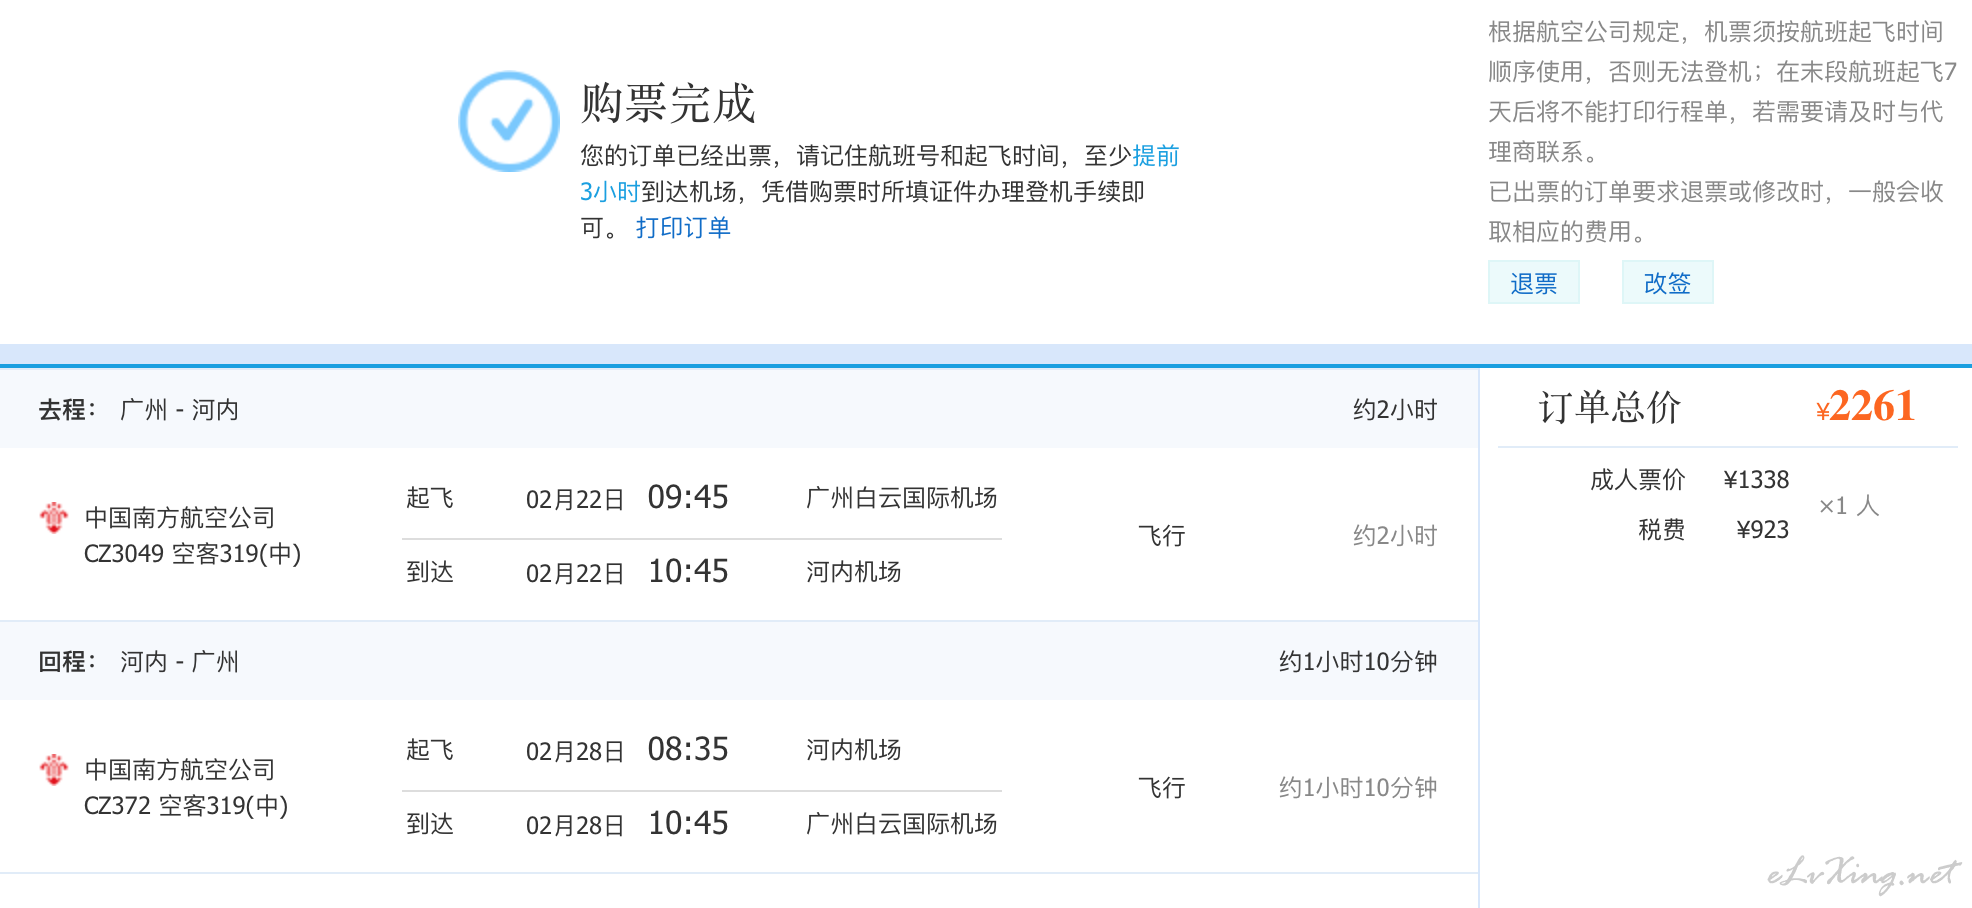Click the 成人票价 label
This screenshot has height=908, width=1972.
pyautogui.click(x=1638, y=480)
